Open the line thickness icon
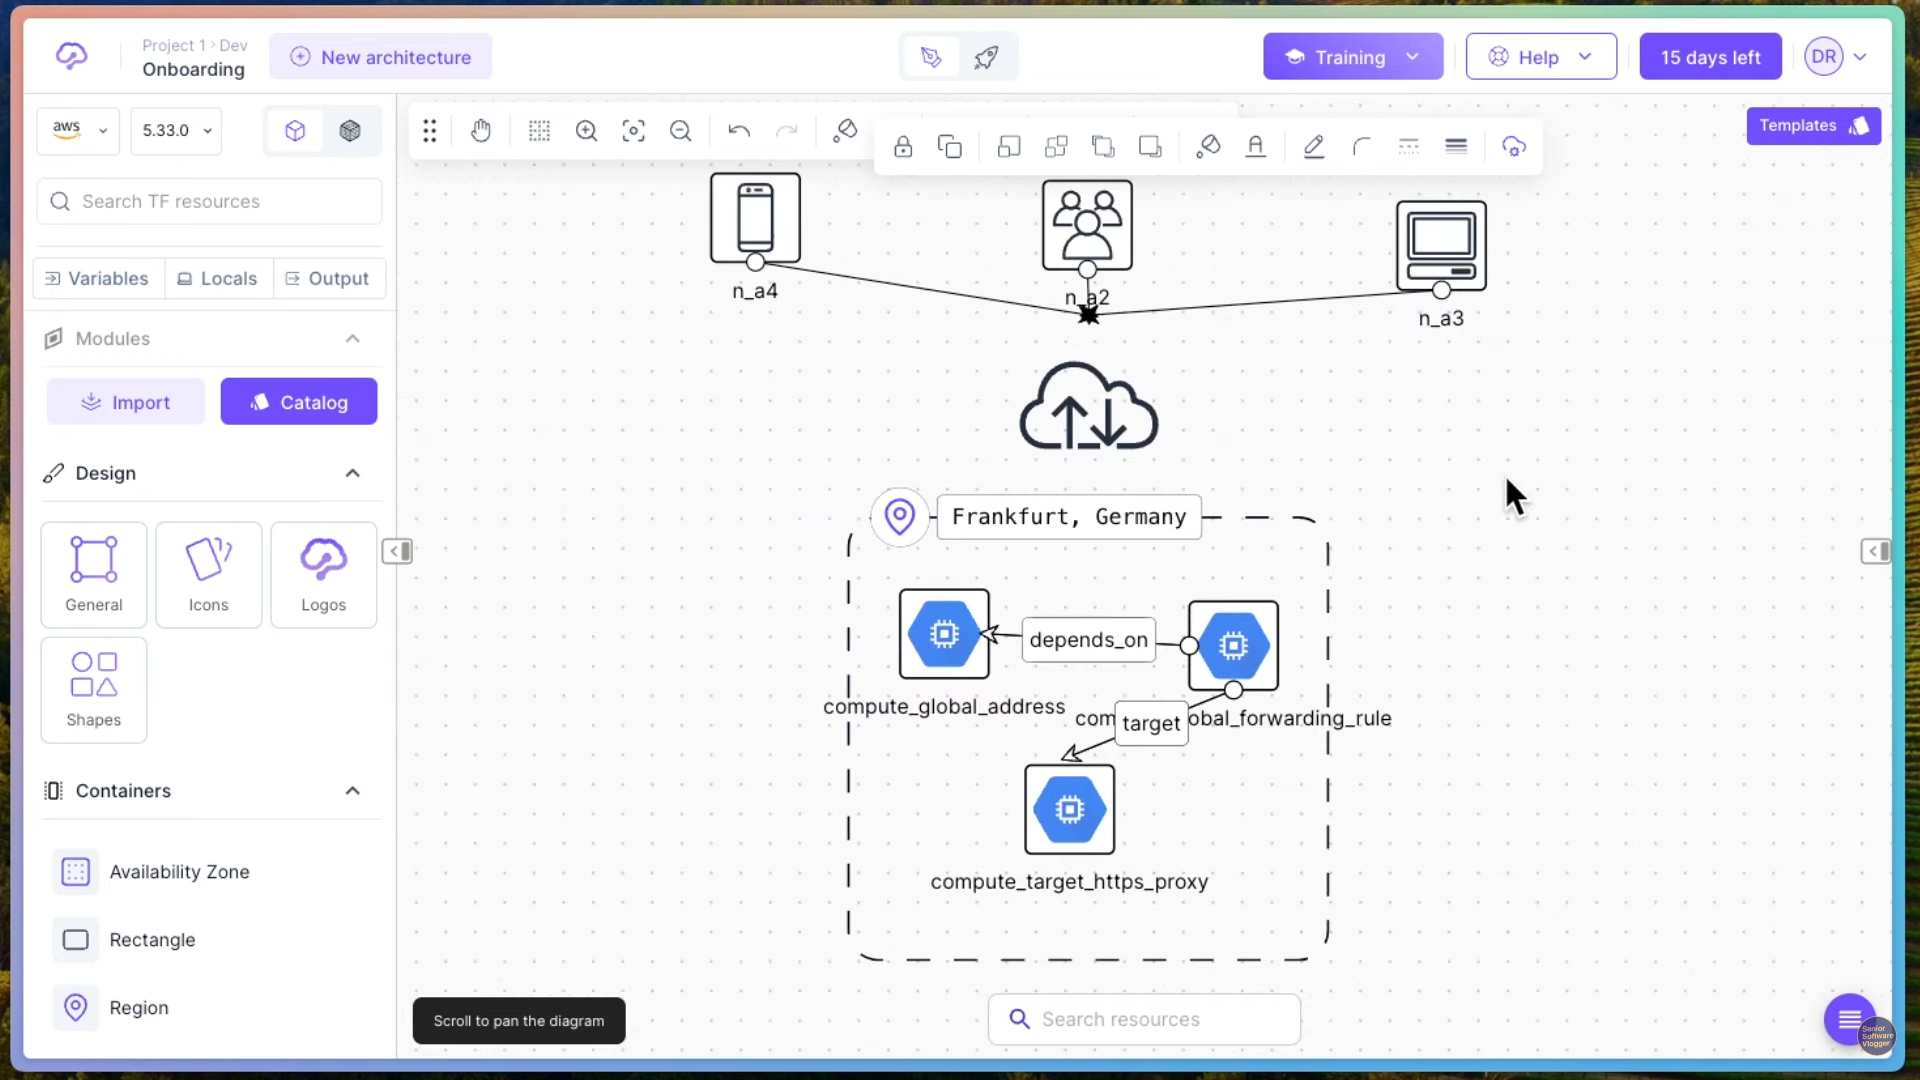 coord(1456,147)
